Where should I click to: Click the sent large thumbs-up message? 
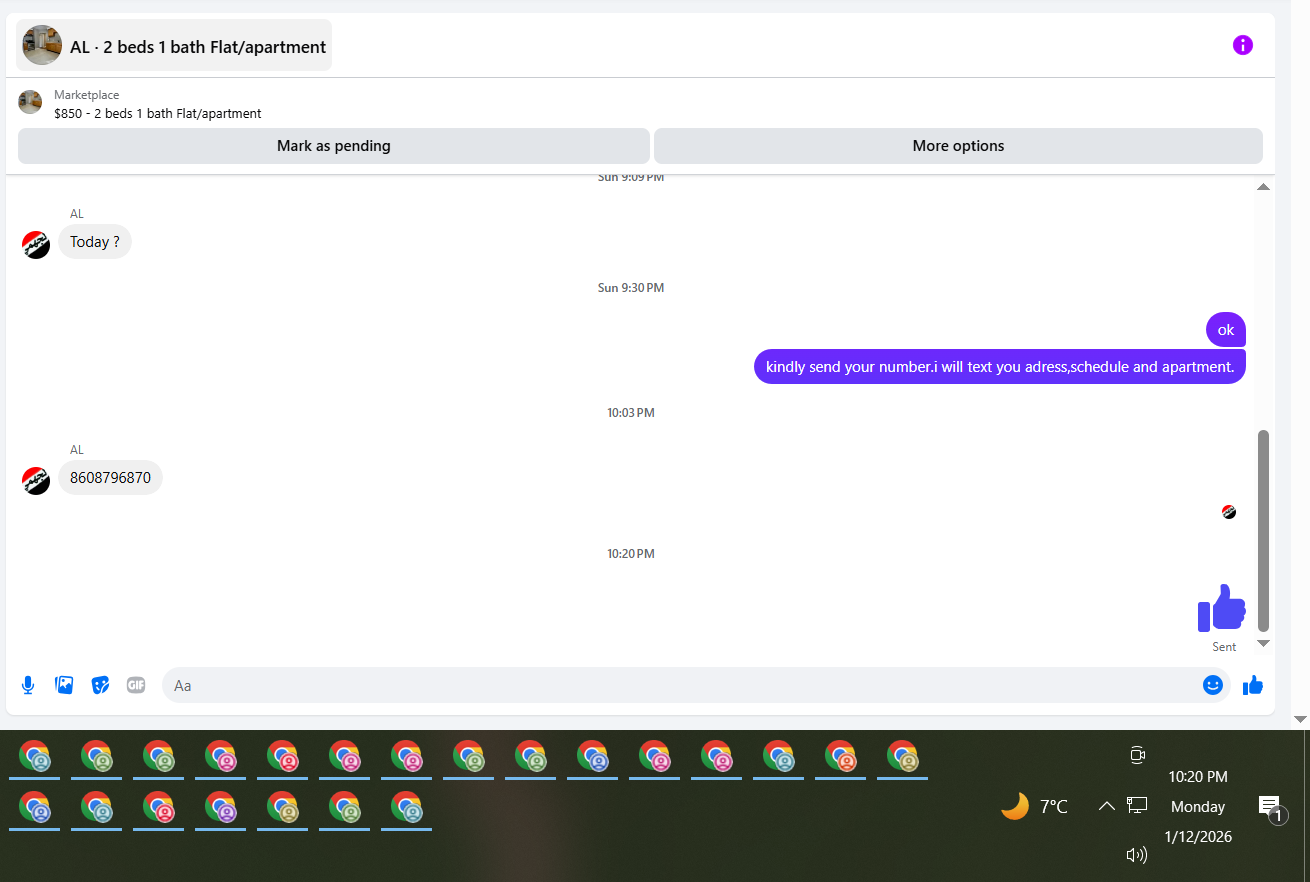(x=1222, y=608)
